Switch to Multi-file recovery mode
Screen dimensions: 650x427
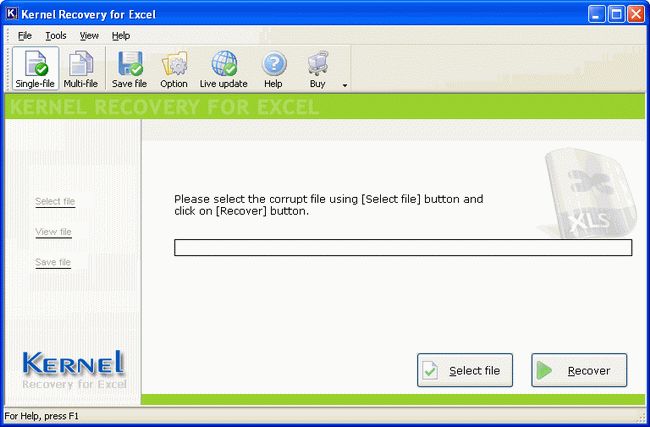click(x=81, y=68)
